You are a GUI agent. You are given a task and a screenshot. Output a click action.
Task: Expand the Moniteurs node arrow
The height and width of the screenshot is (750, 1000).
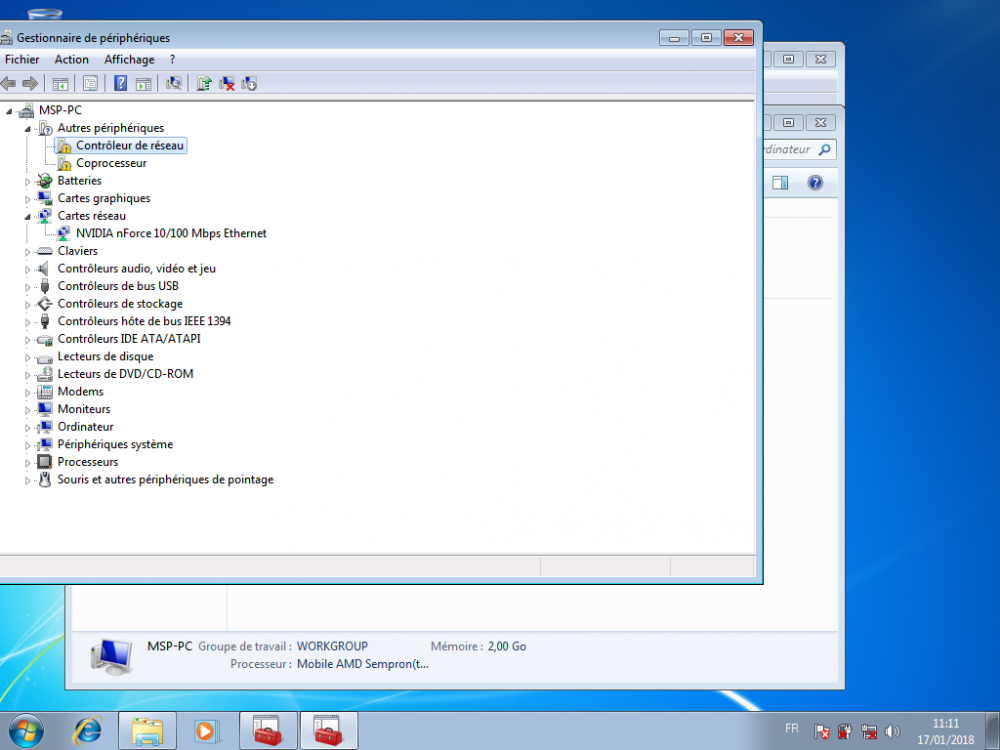click(x=27, y=410)
